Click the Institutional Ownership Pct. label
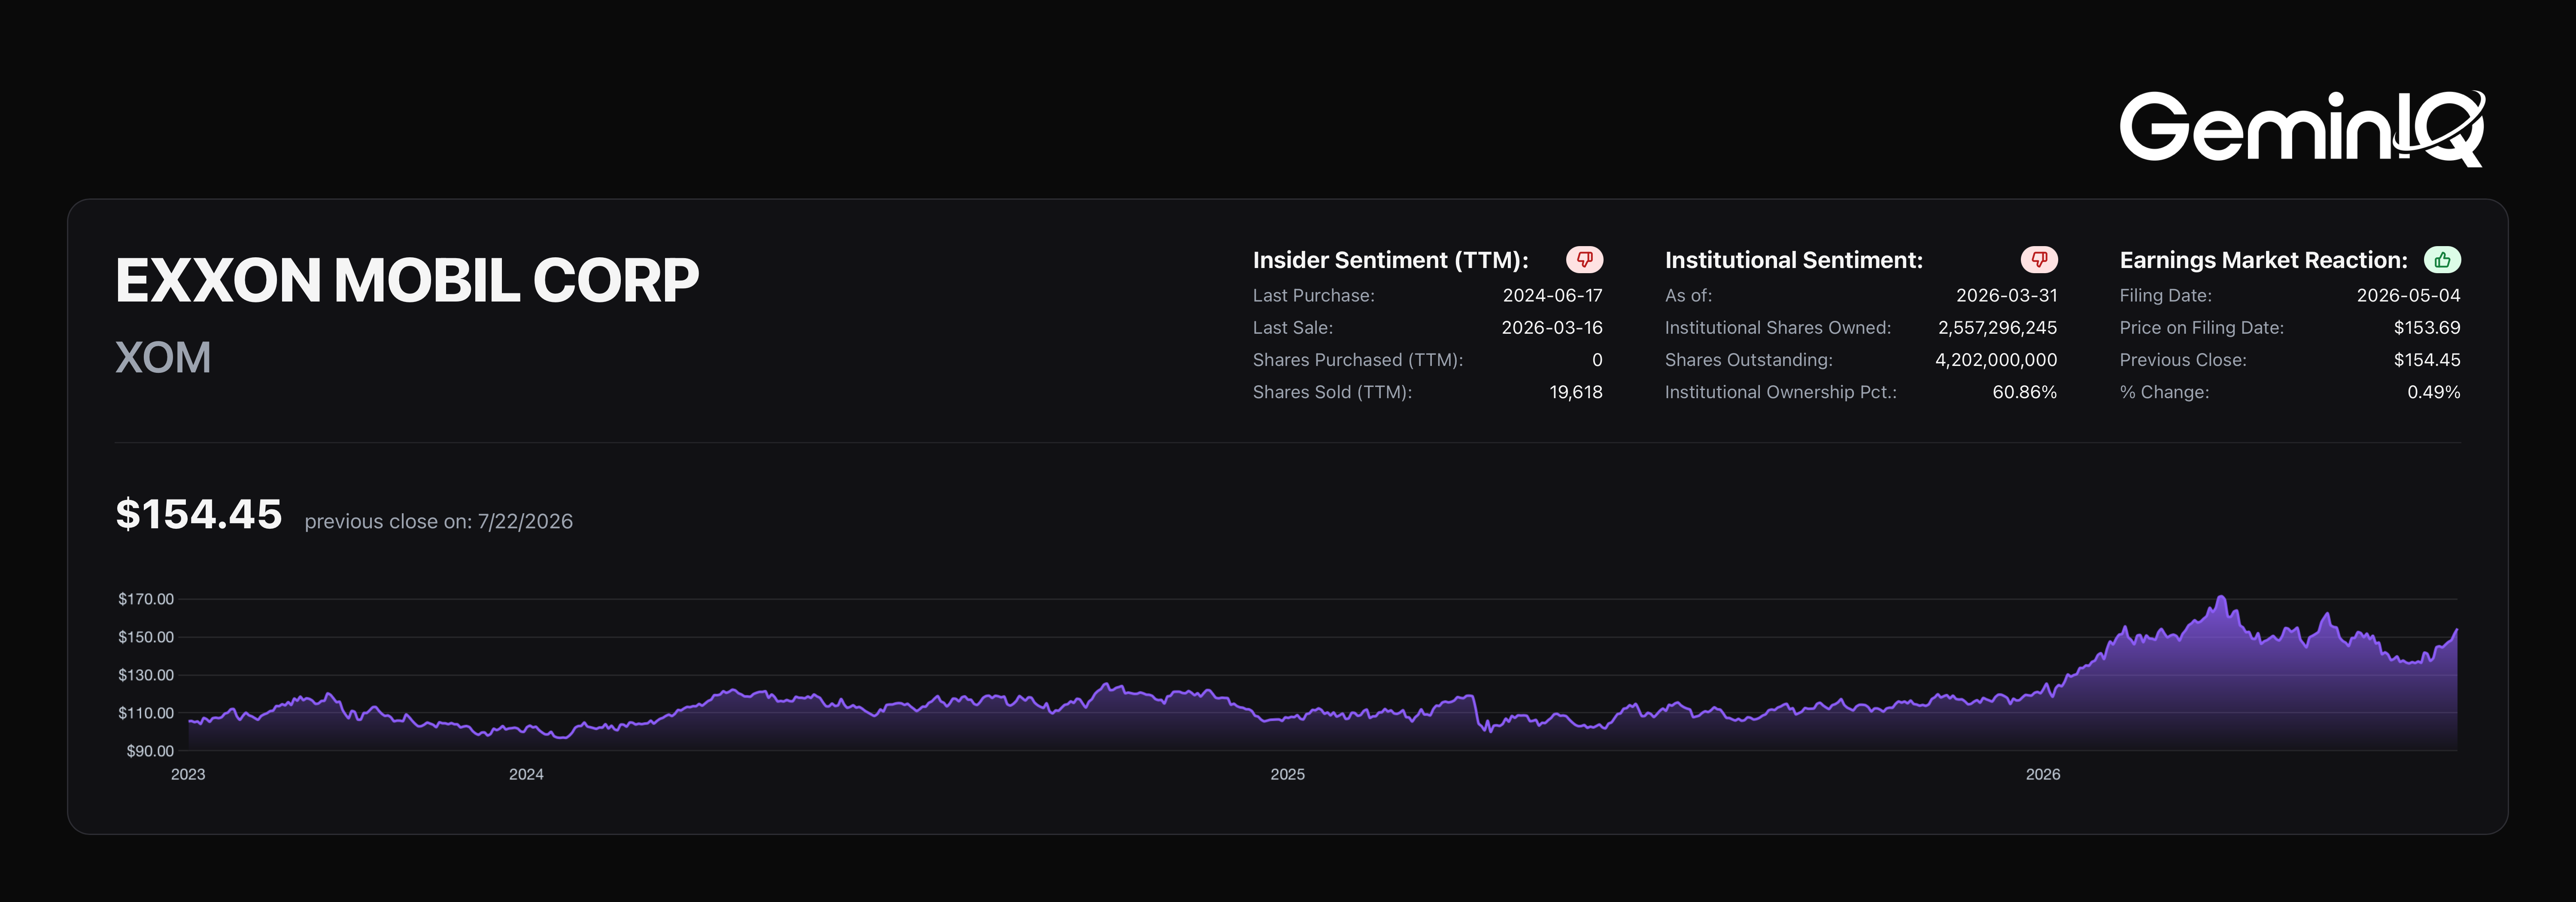 point(1780,392)
